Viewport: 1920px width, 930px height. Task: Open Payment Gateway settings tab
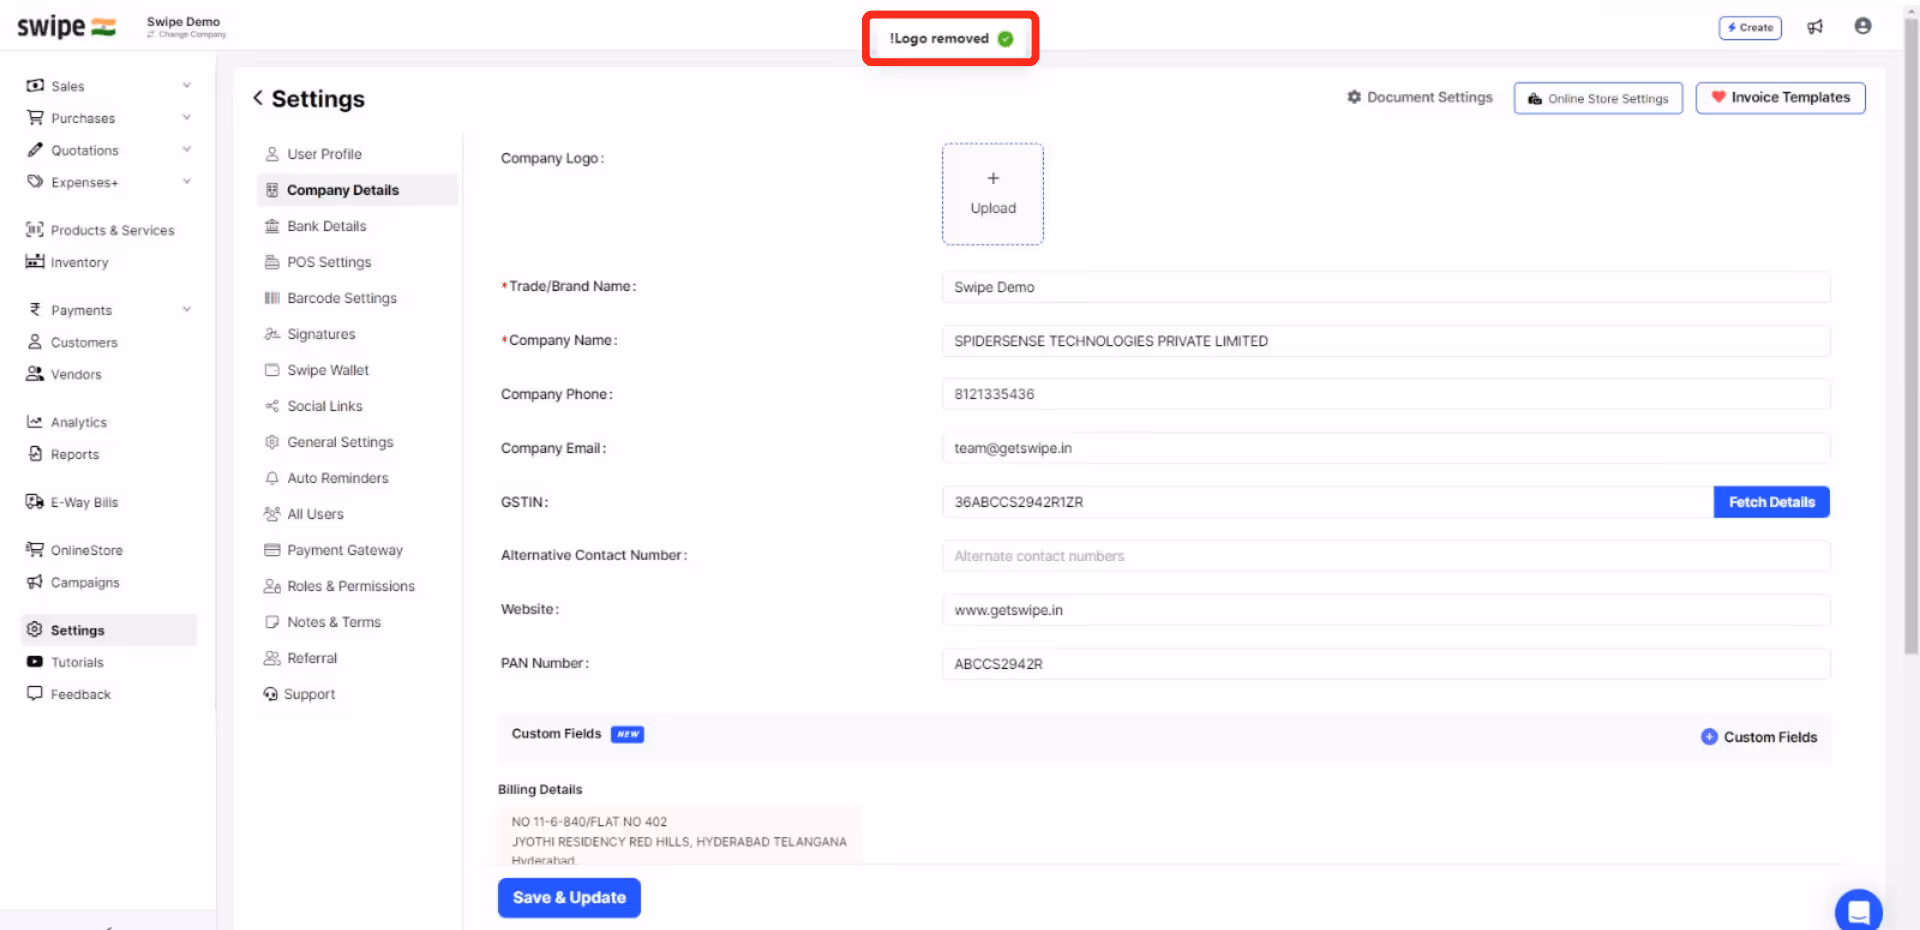pos(357,550)
